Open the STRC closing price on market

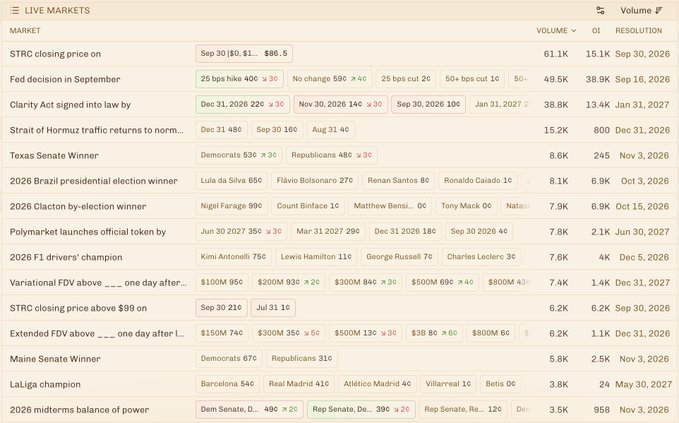pyautogui.click(x=55, y=54)
